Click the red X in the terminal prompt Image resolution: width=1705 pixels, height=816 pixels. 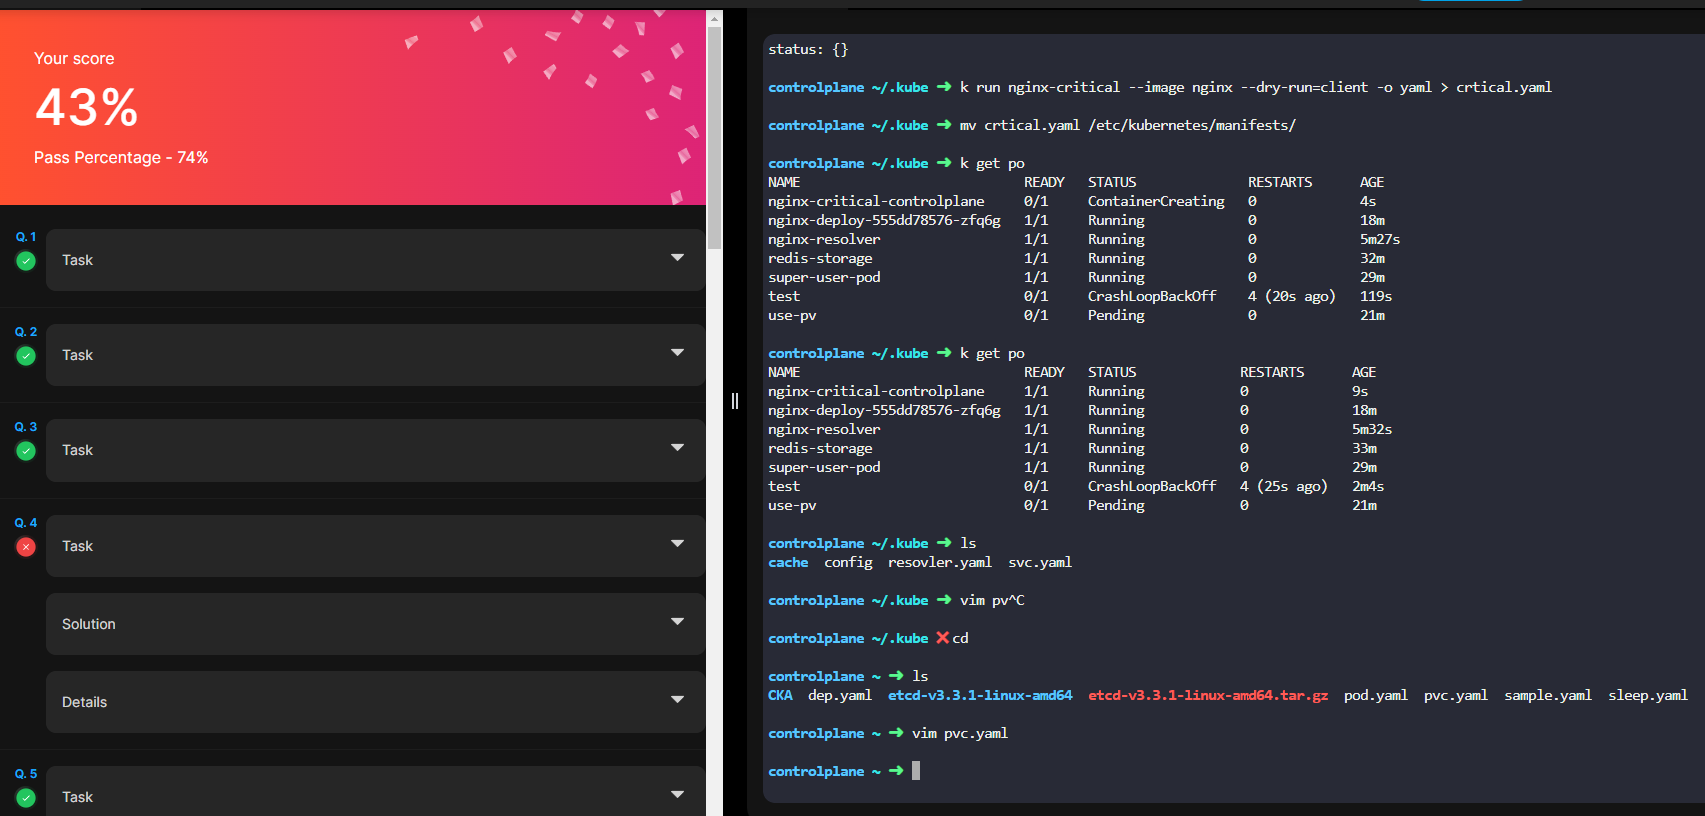[x=942, y=638]
